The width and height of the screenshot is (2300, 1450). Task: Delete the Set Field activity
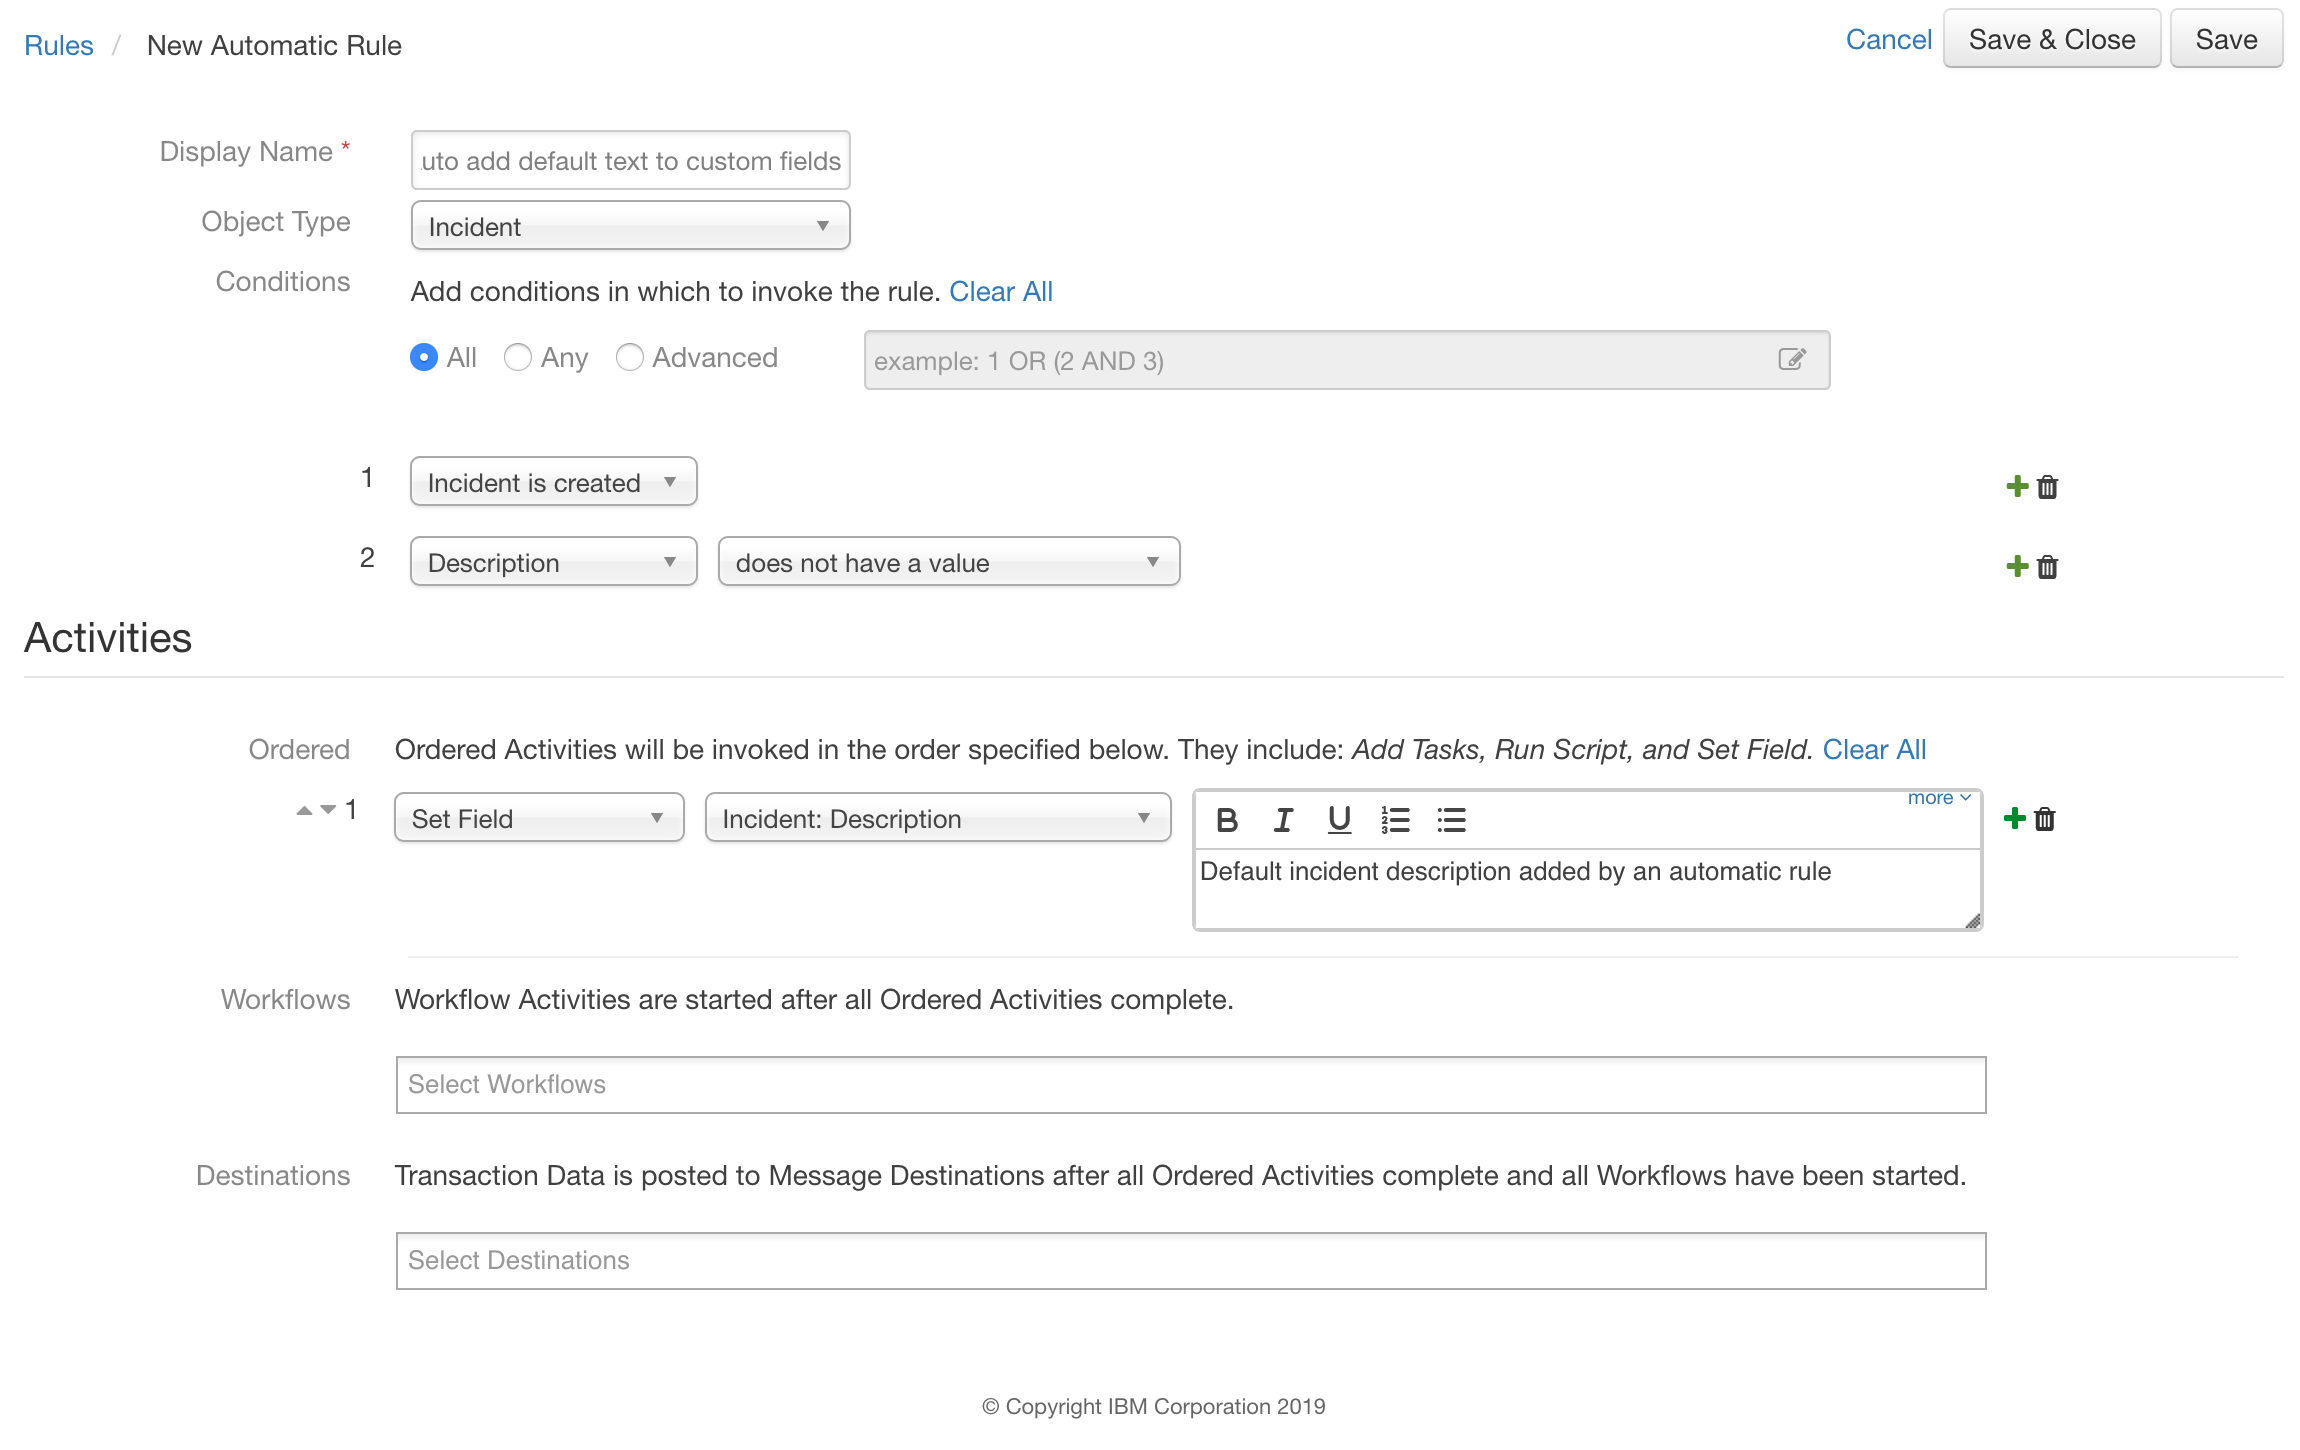pos(2045,818)
